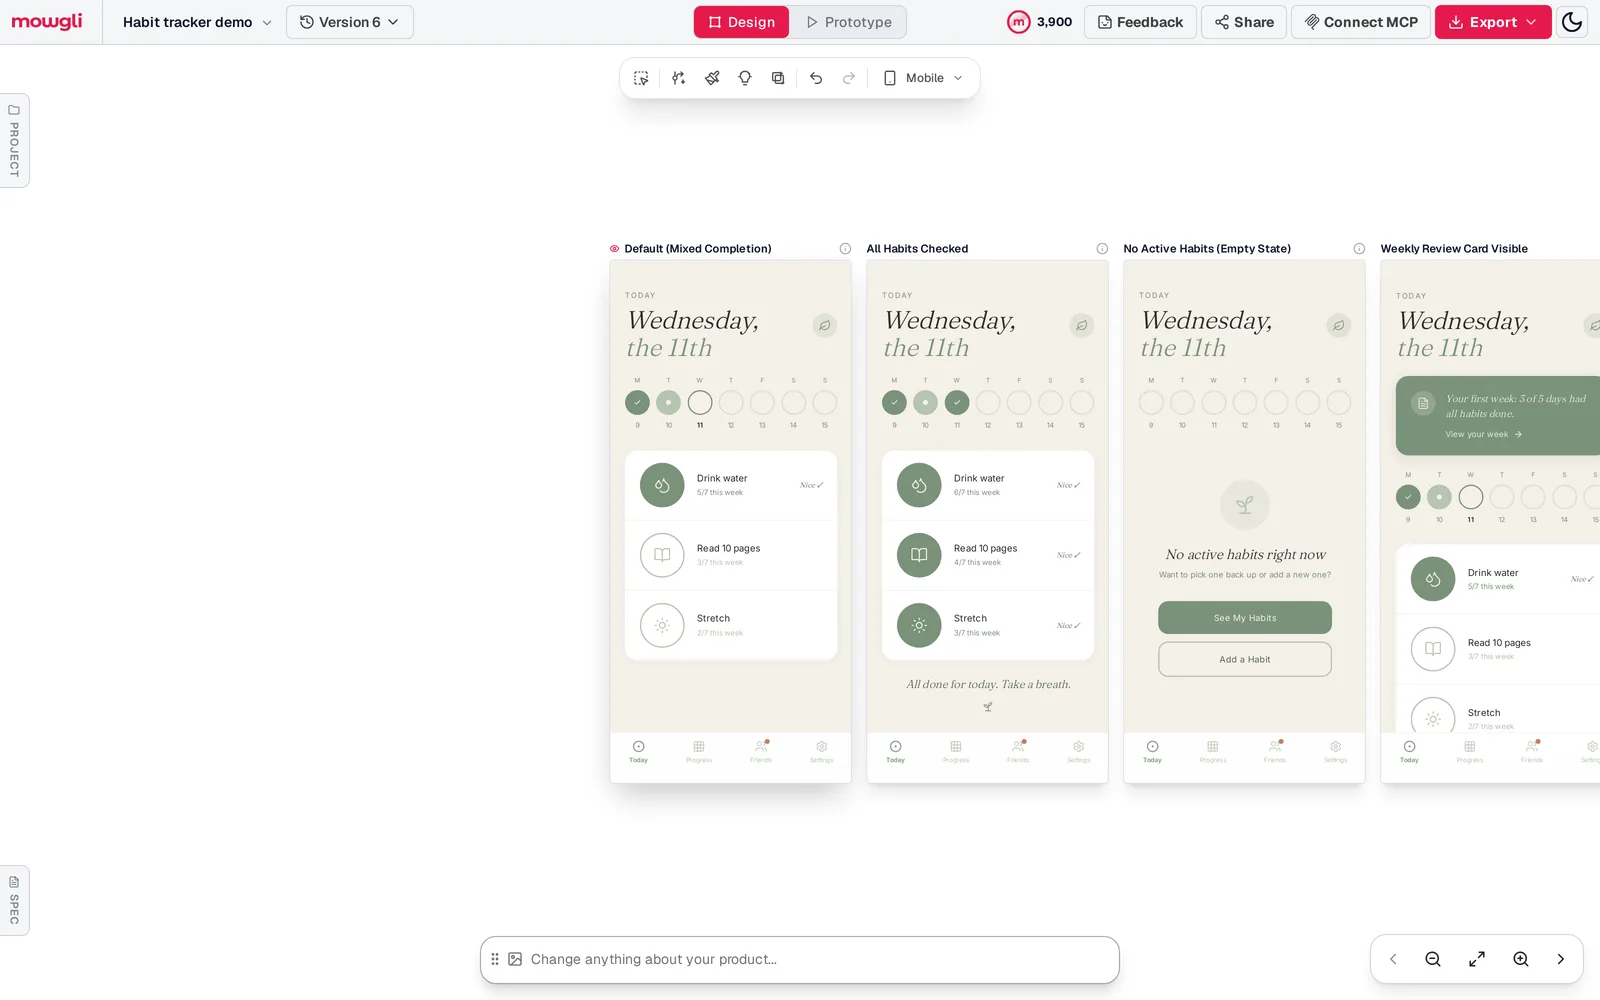Open Settings tab in Default screen
Viewport: 1600px width, 1000px height.
point(822,752)
